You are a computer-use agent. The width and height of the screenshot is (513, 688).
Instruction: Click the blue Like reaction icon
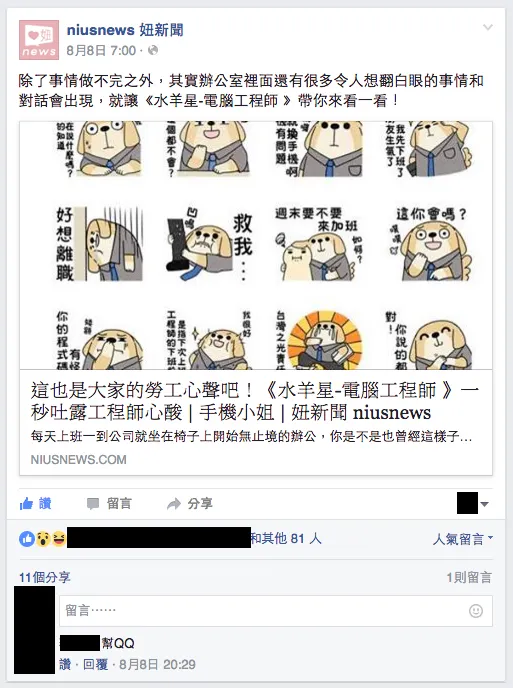pos(27,538)
